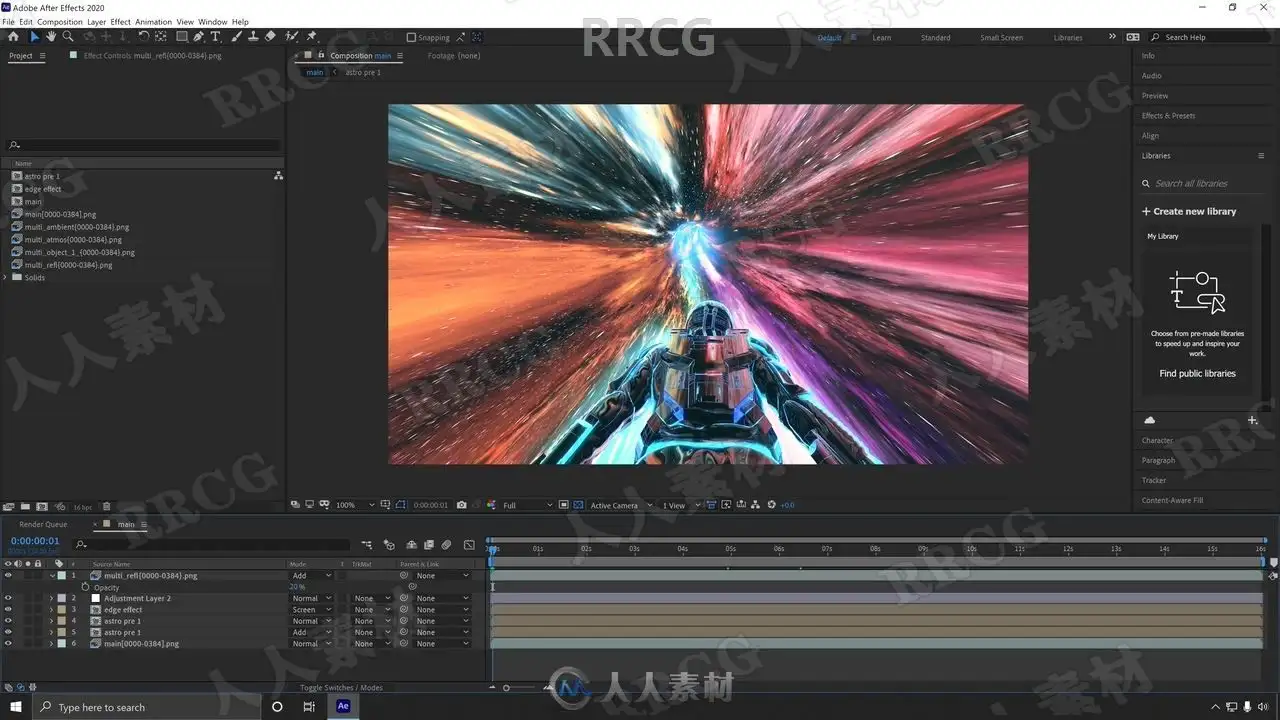Open the Full resolution dropdown
Screen dimensions: 1280x720
click(x=526, y=505)
